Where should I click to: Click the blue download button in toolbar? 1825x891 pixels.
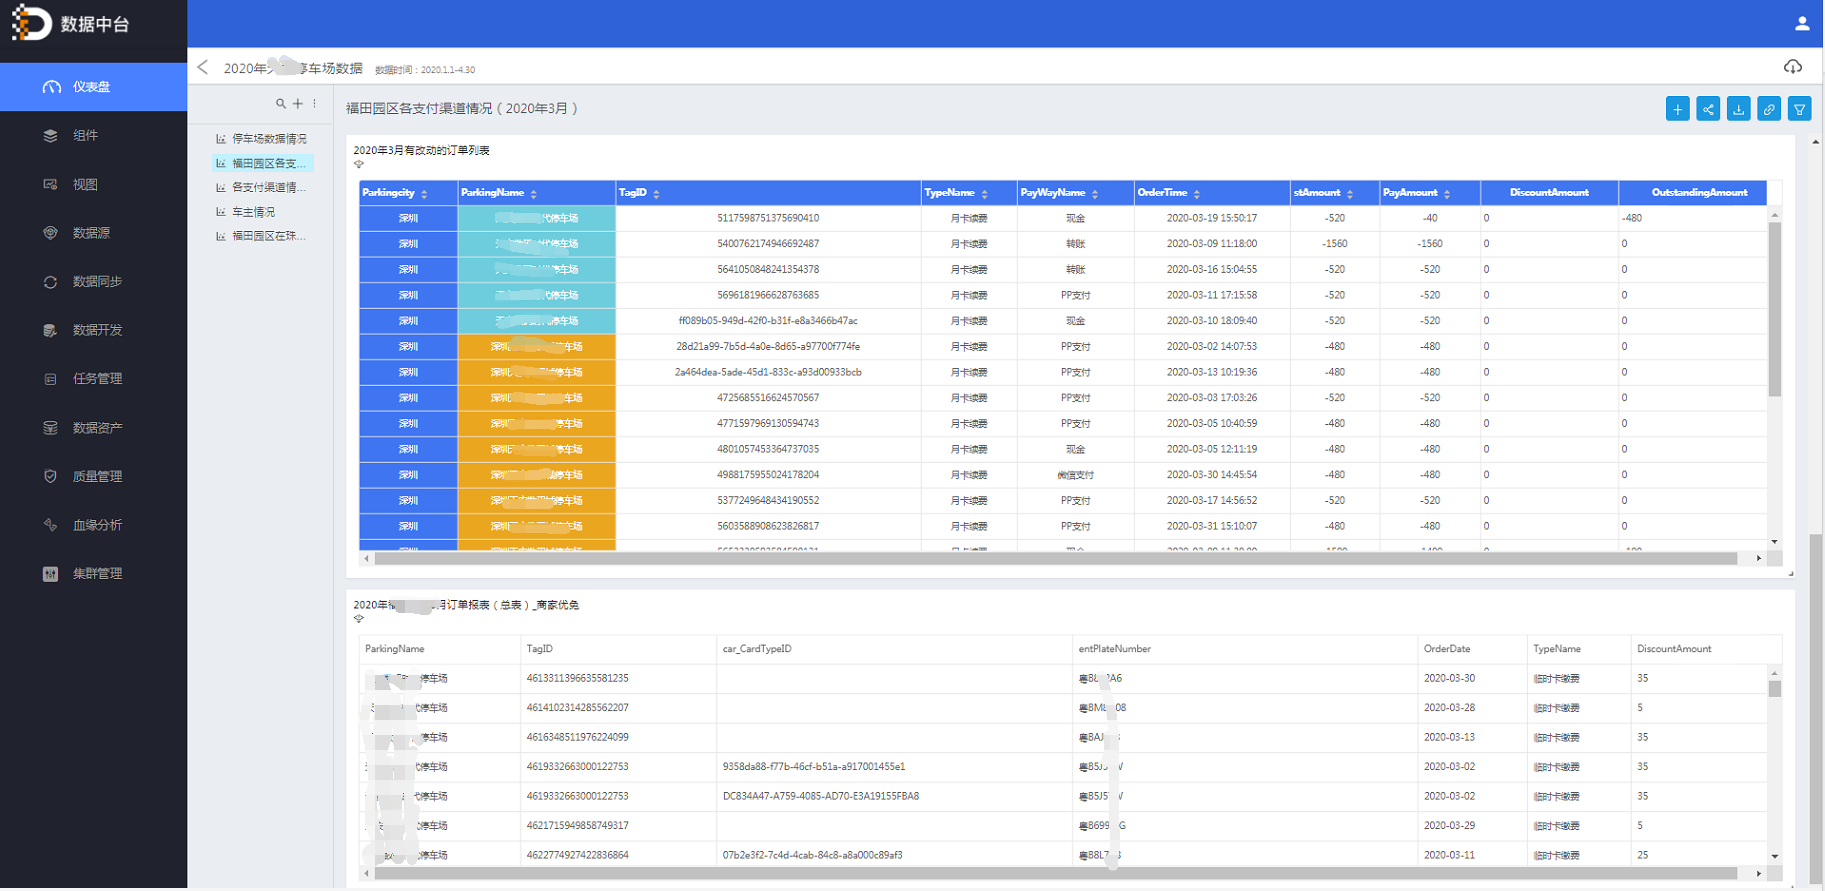[1738, 110]
